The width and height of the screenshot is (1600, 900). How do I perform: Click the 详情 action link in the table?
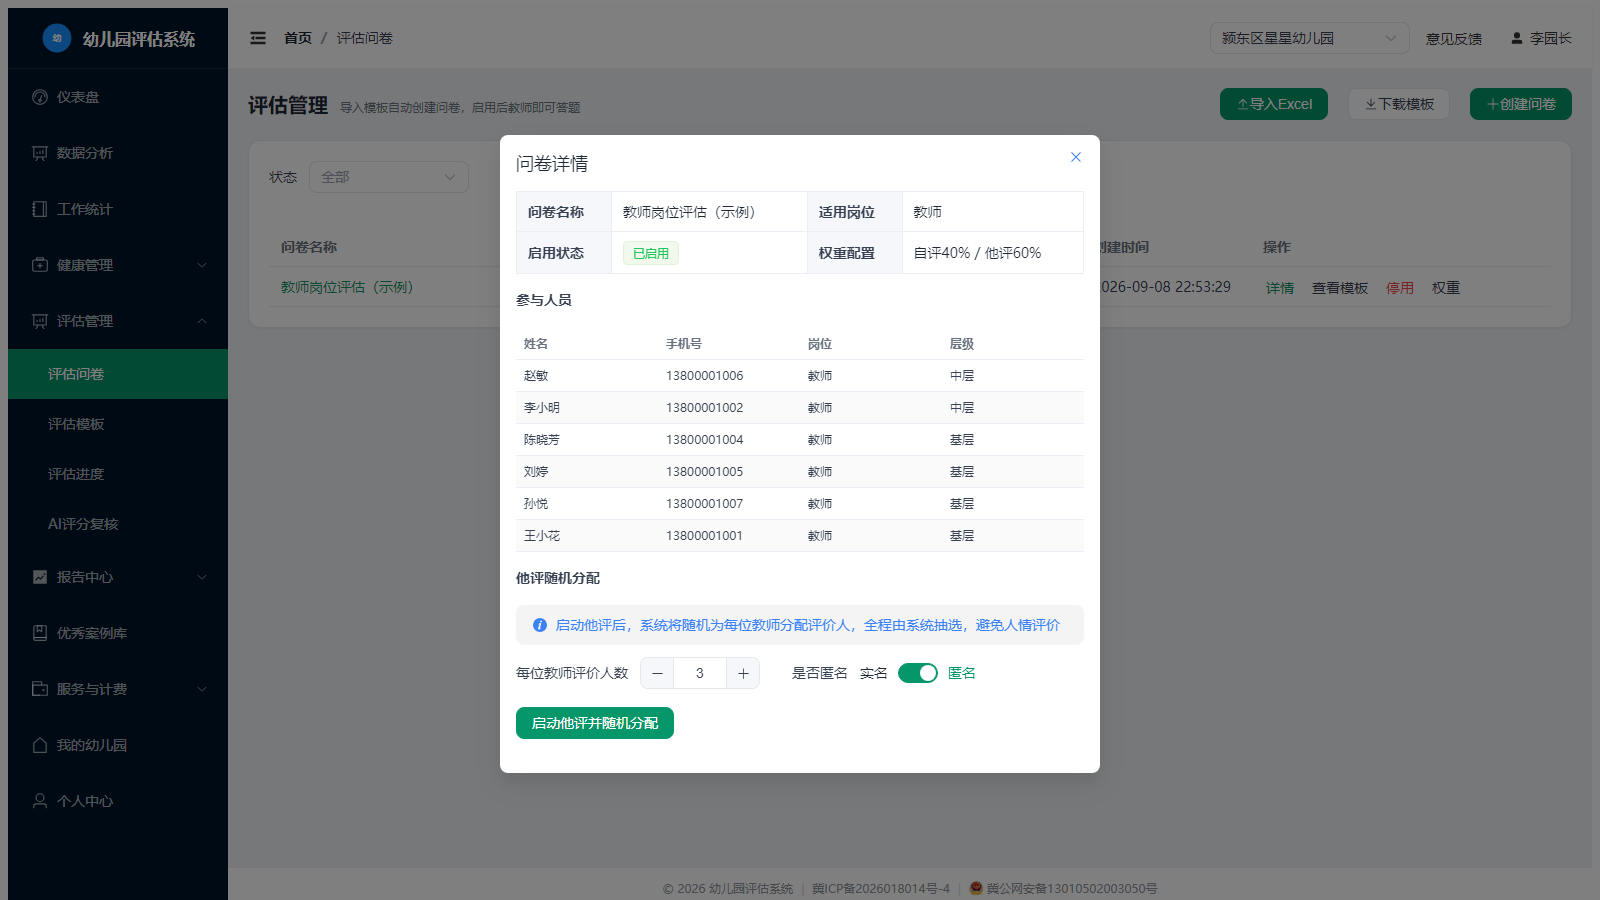(x=1280, y=288)
